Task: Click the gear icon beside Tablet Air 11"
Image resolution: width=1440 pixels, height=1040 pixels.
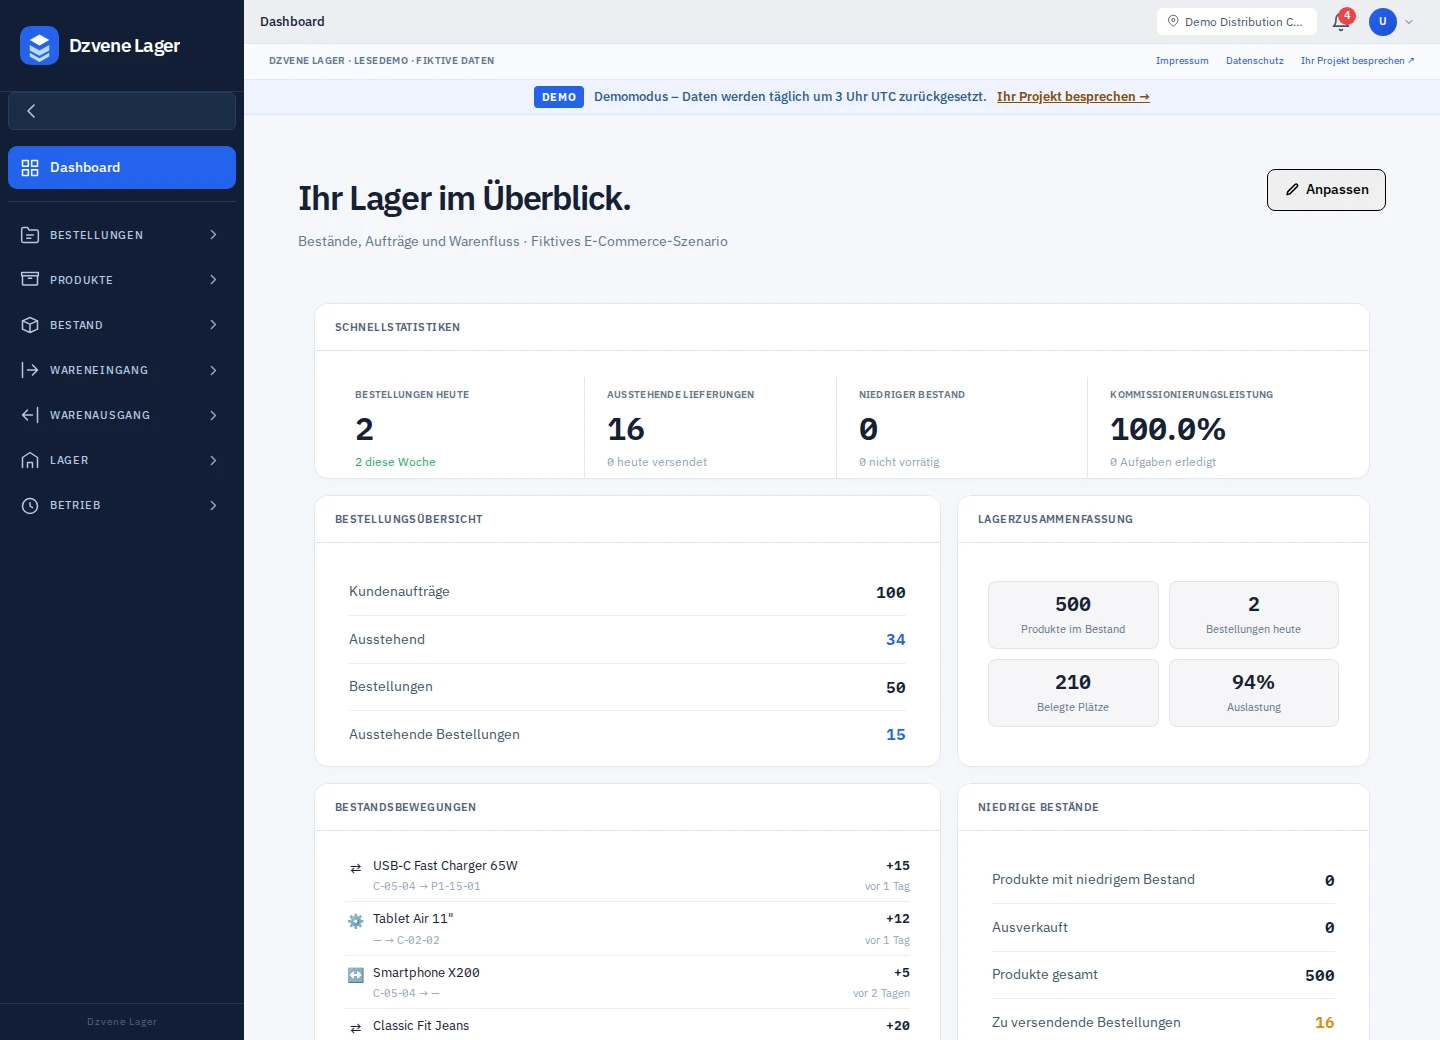Action: [355, 921]
